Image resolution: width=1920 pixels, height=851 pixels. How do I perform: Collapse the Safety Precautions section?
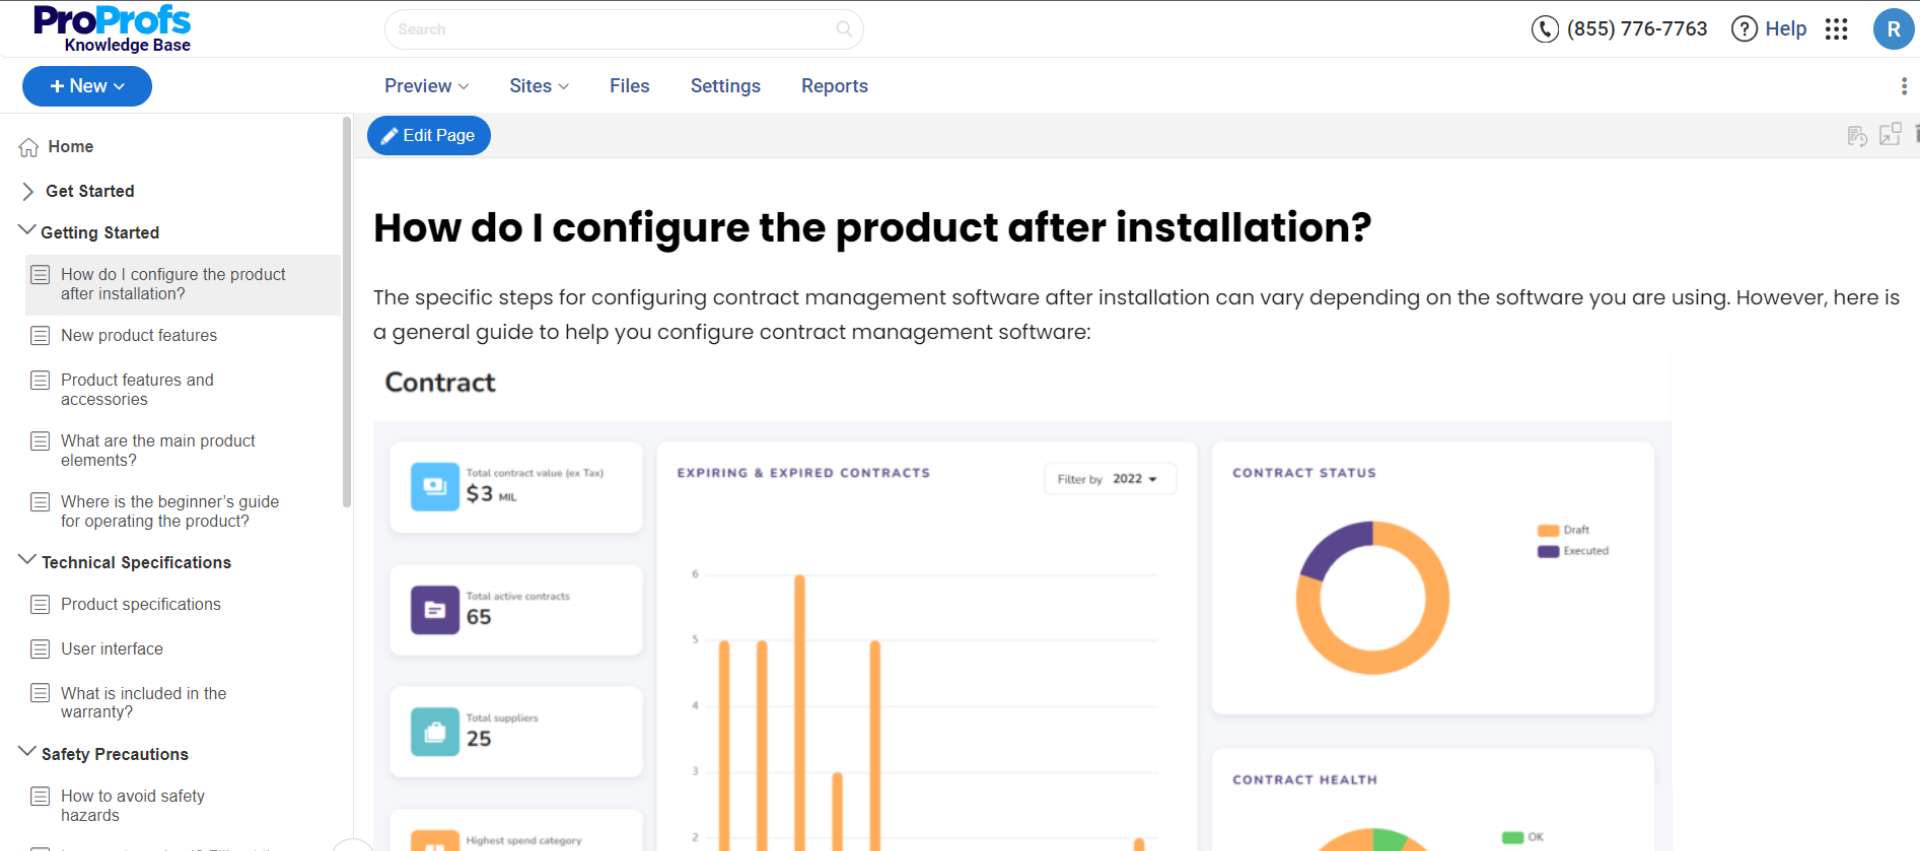pyautogui.click(x=27, y=753)
